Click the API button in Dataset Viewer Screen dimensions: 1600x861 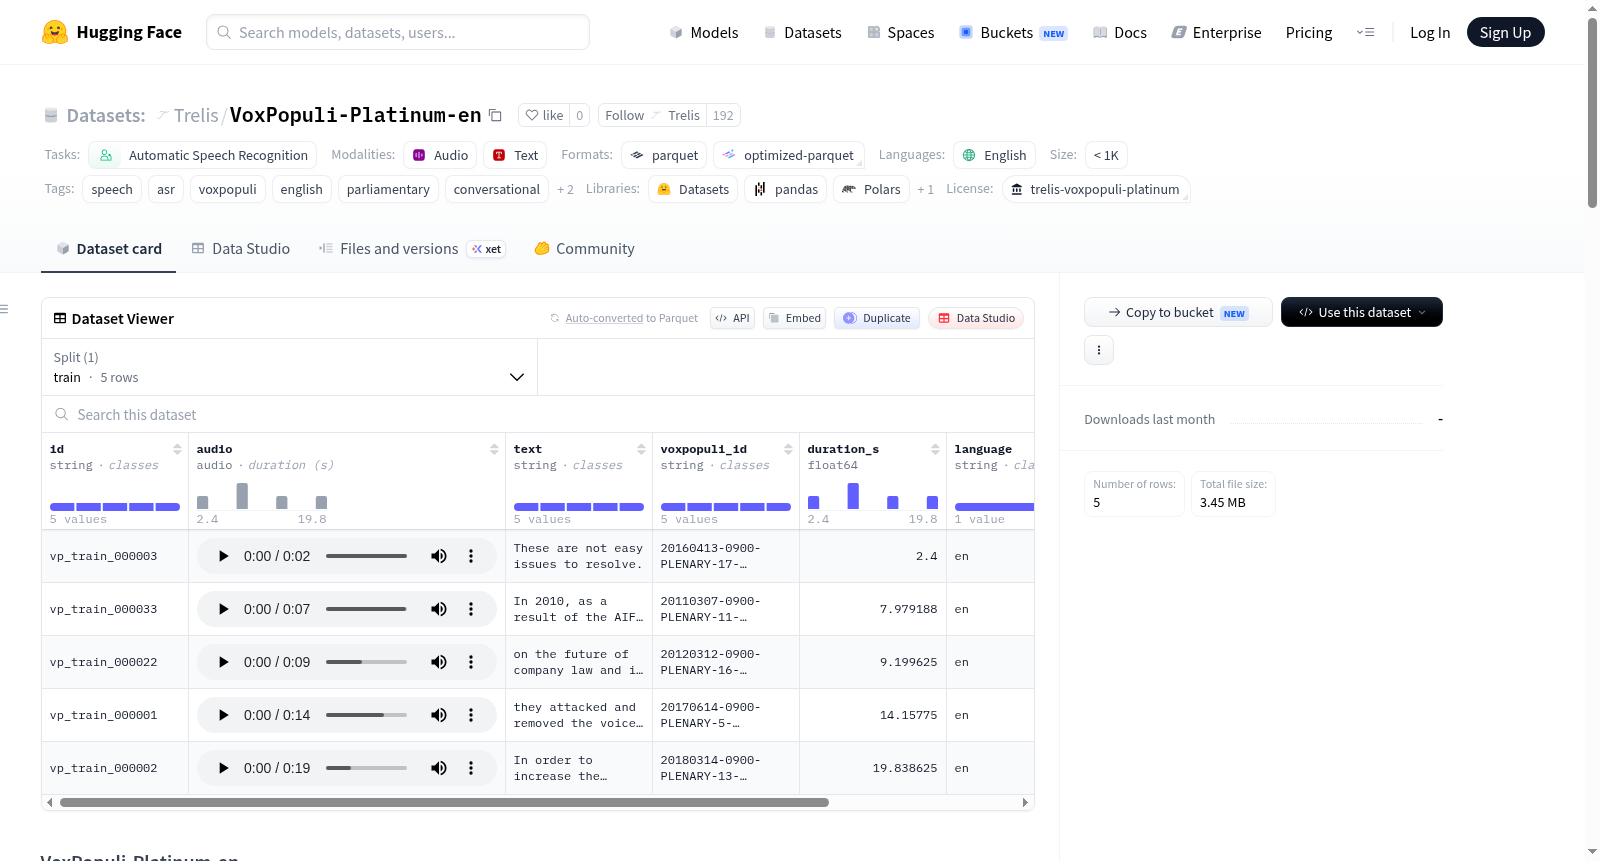pos(732,318)
